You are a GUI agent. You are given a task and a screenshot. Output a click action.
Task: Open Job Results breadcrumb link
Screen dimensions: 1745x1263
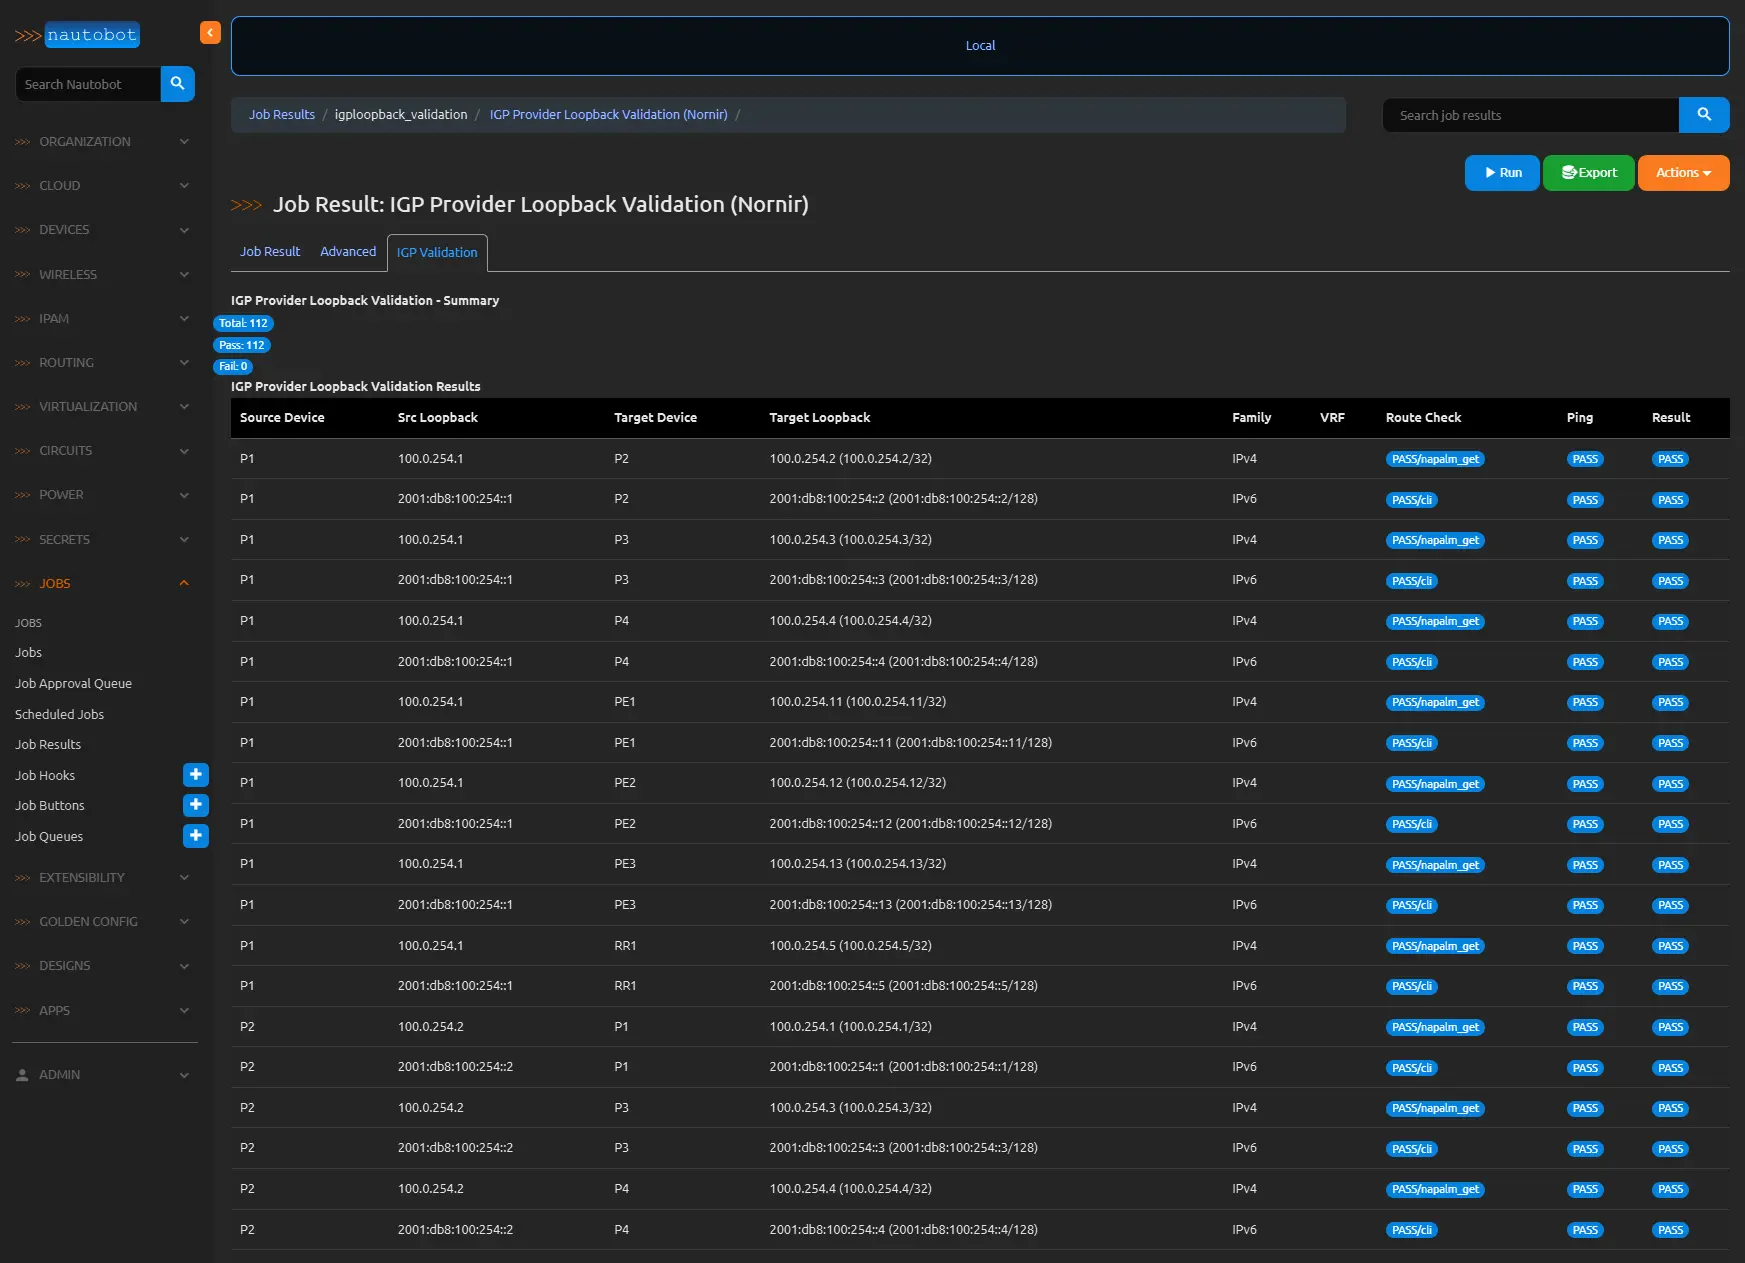(281, 115)
